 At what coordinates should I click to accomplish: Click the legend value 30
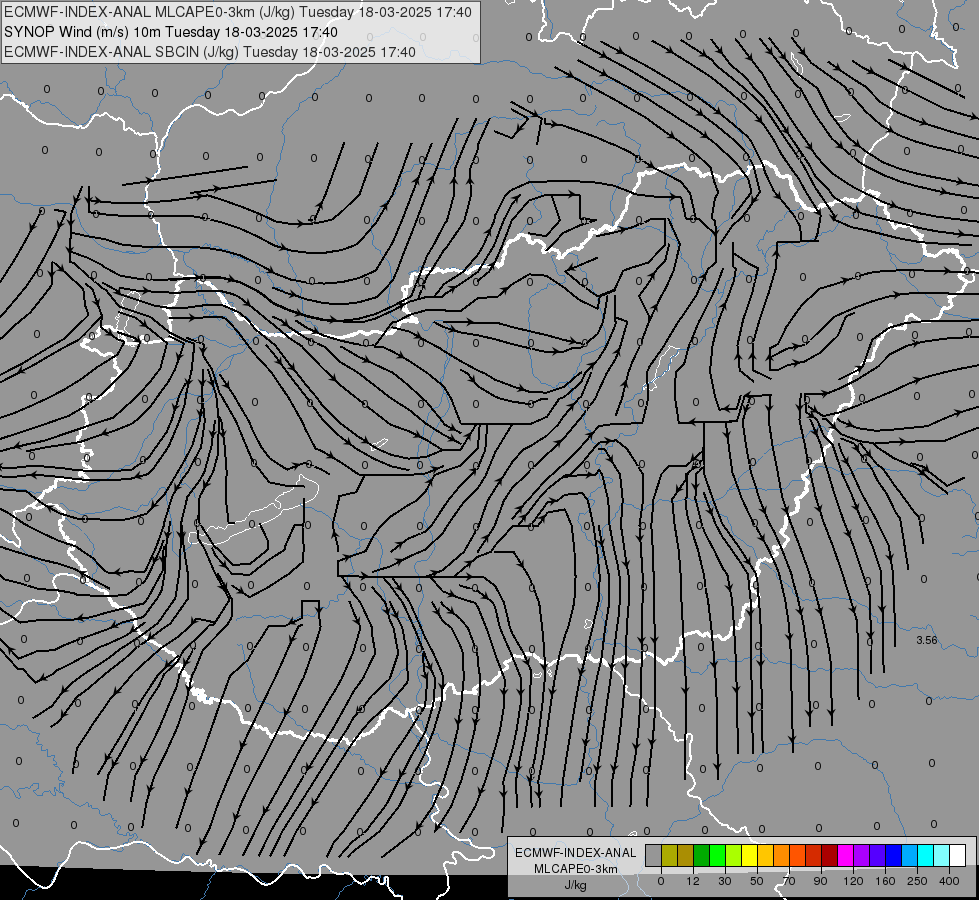click(725, 881)
